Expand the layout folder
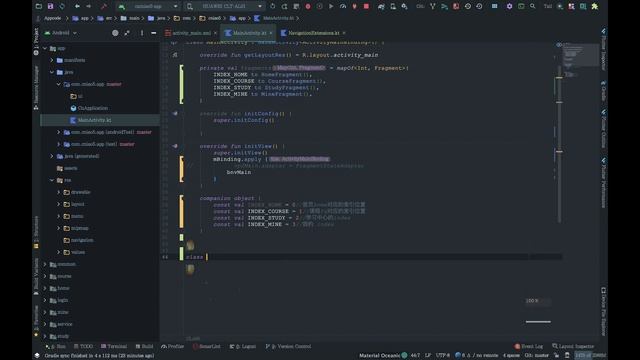This screenshot has width=640, height=360. (x=58, y=204)
